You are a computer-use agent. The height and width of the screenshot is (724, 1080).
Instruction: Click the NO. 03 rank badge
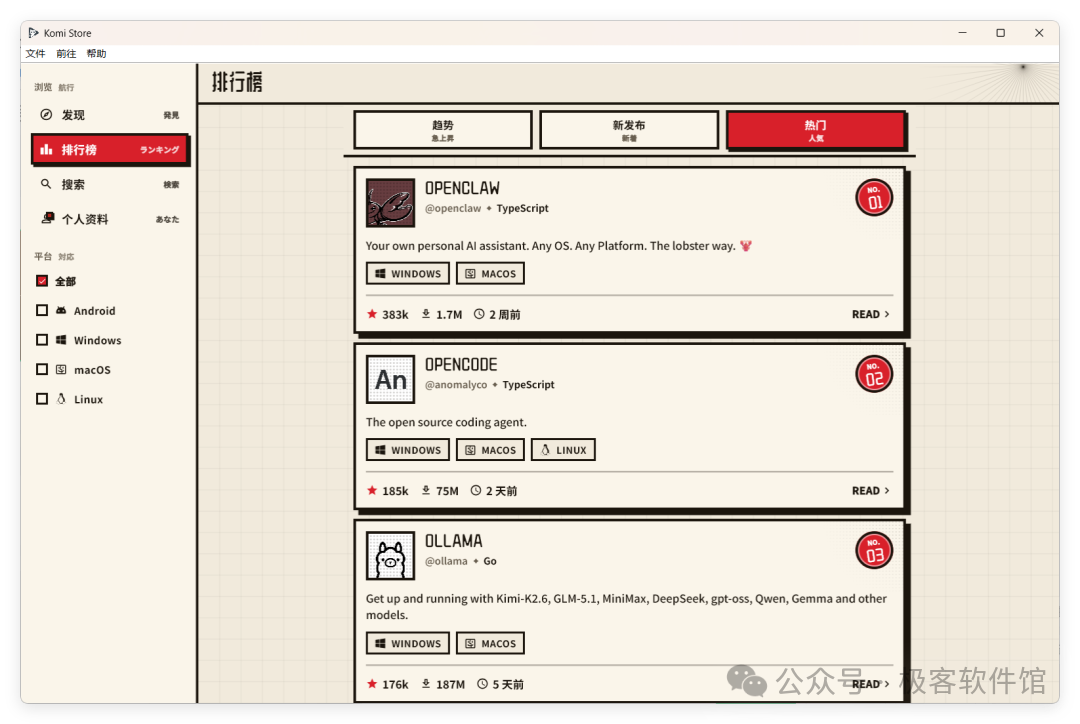pyautogui.click(x=874, y=550)
